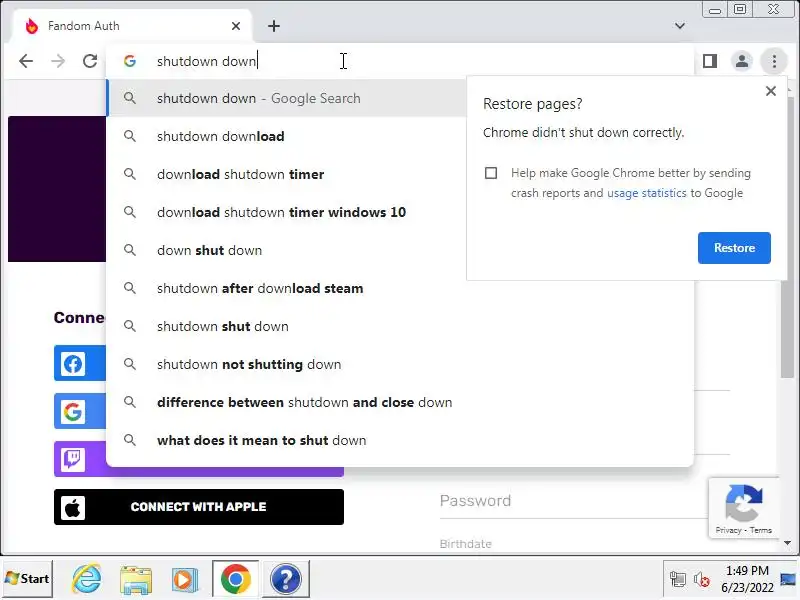Click the Google G icon in omnibox

pyautogui.click(x=130, y=61)
